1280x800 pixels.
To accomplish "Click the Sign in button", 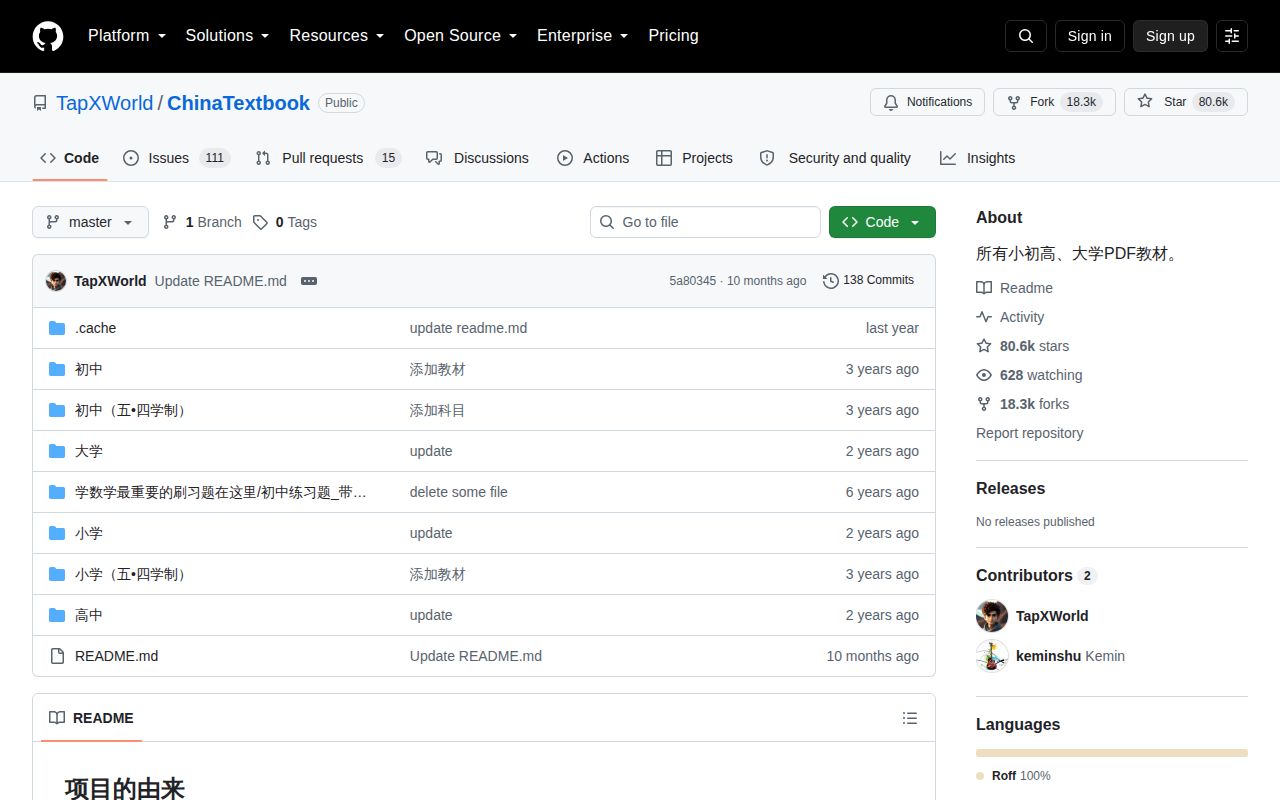I will point(1089,36).
